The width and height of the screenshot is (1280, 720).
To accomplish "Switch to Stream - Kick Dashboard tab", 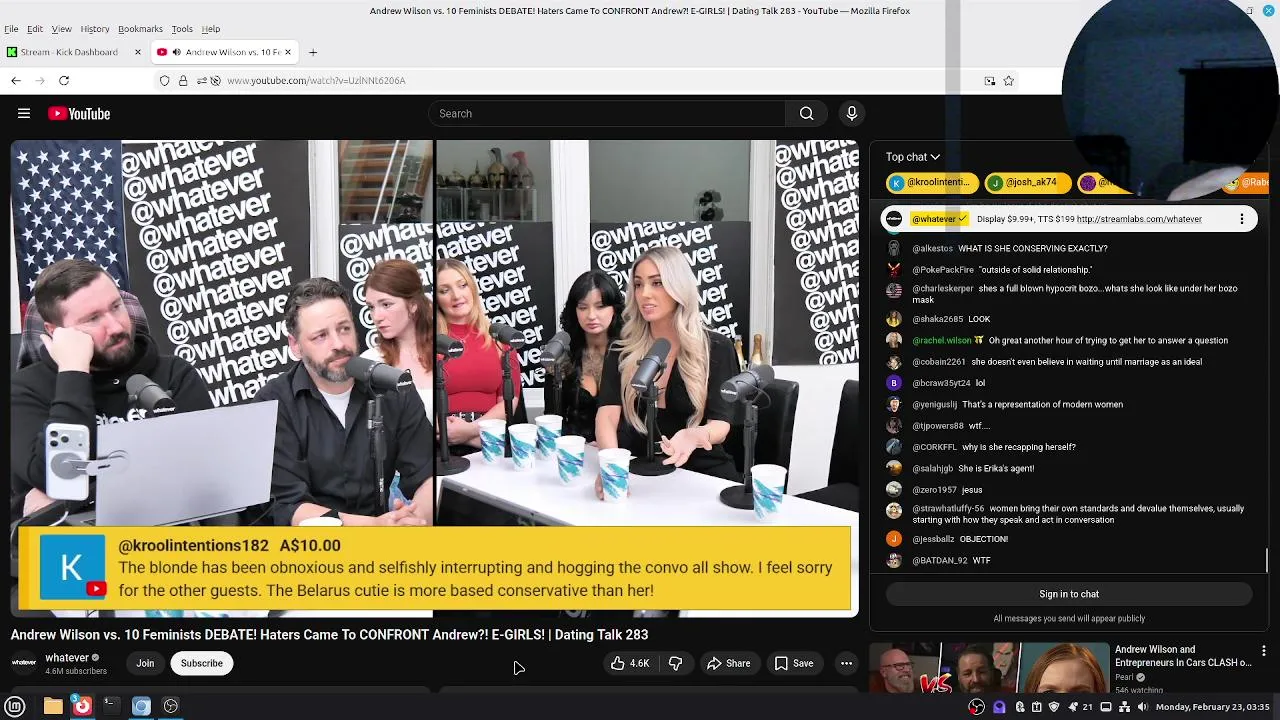I will click(x=75, y=52).
